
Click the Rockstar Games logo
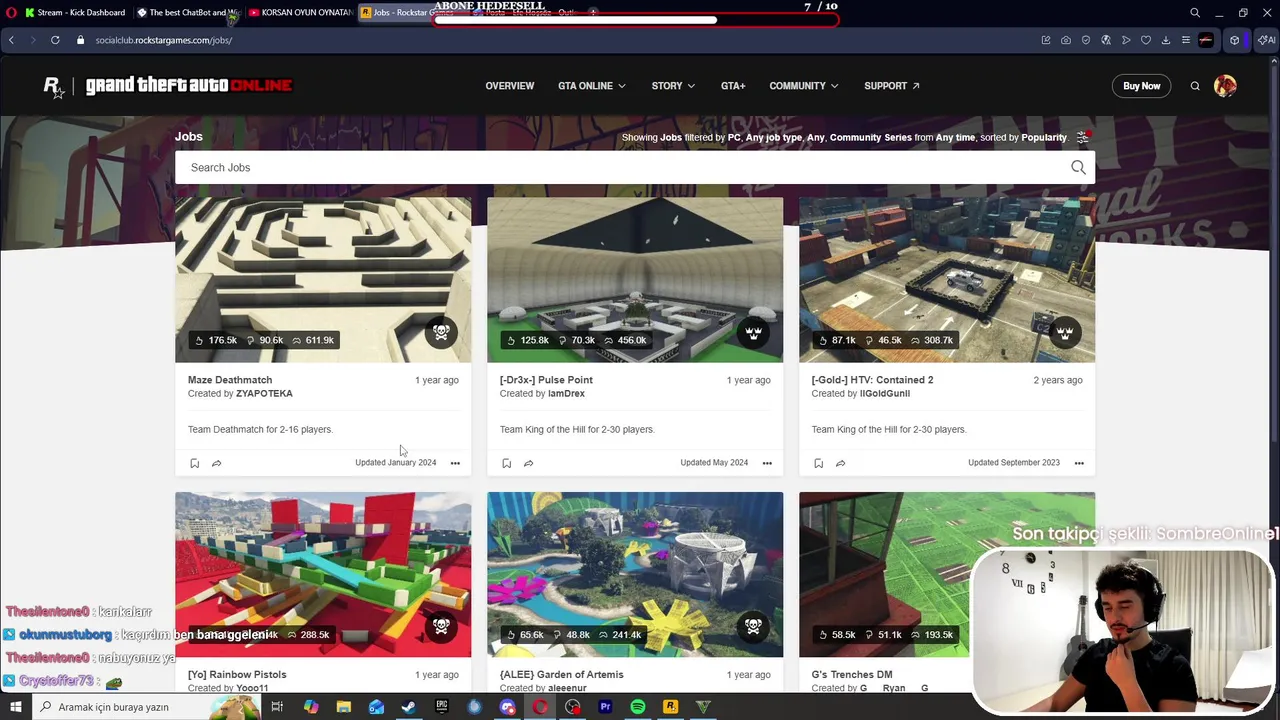54,87
